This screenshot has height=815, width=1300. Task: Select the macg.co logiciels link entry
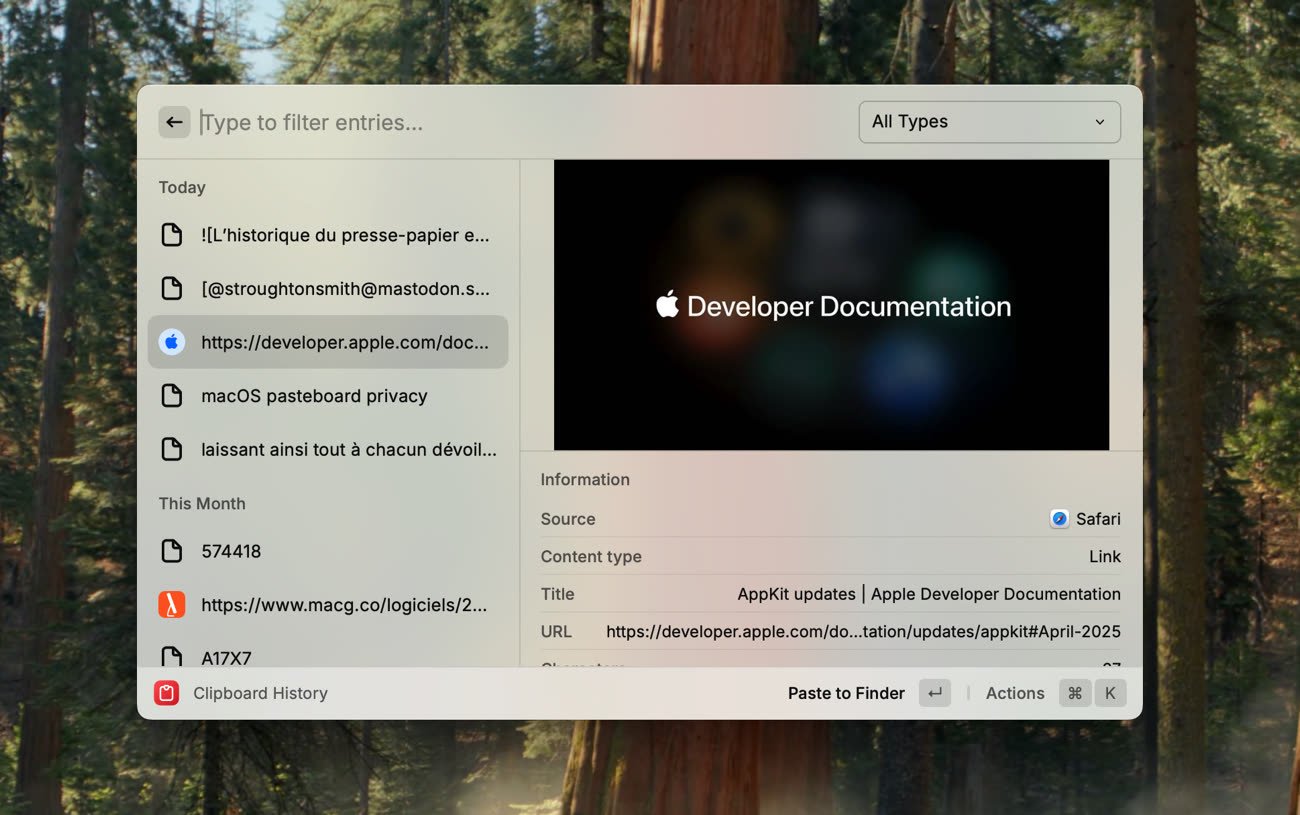coord(328,605)
